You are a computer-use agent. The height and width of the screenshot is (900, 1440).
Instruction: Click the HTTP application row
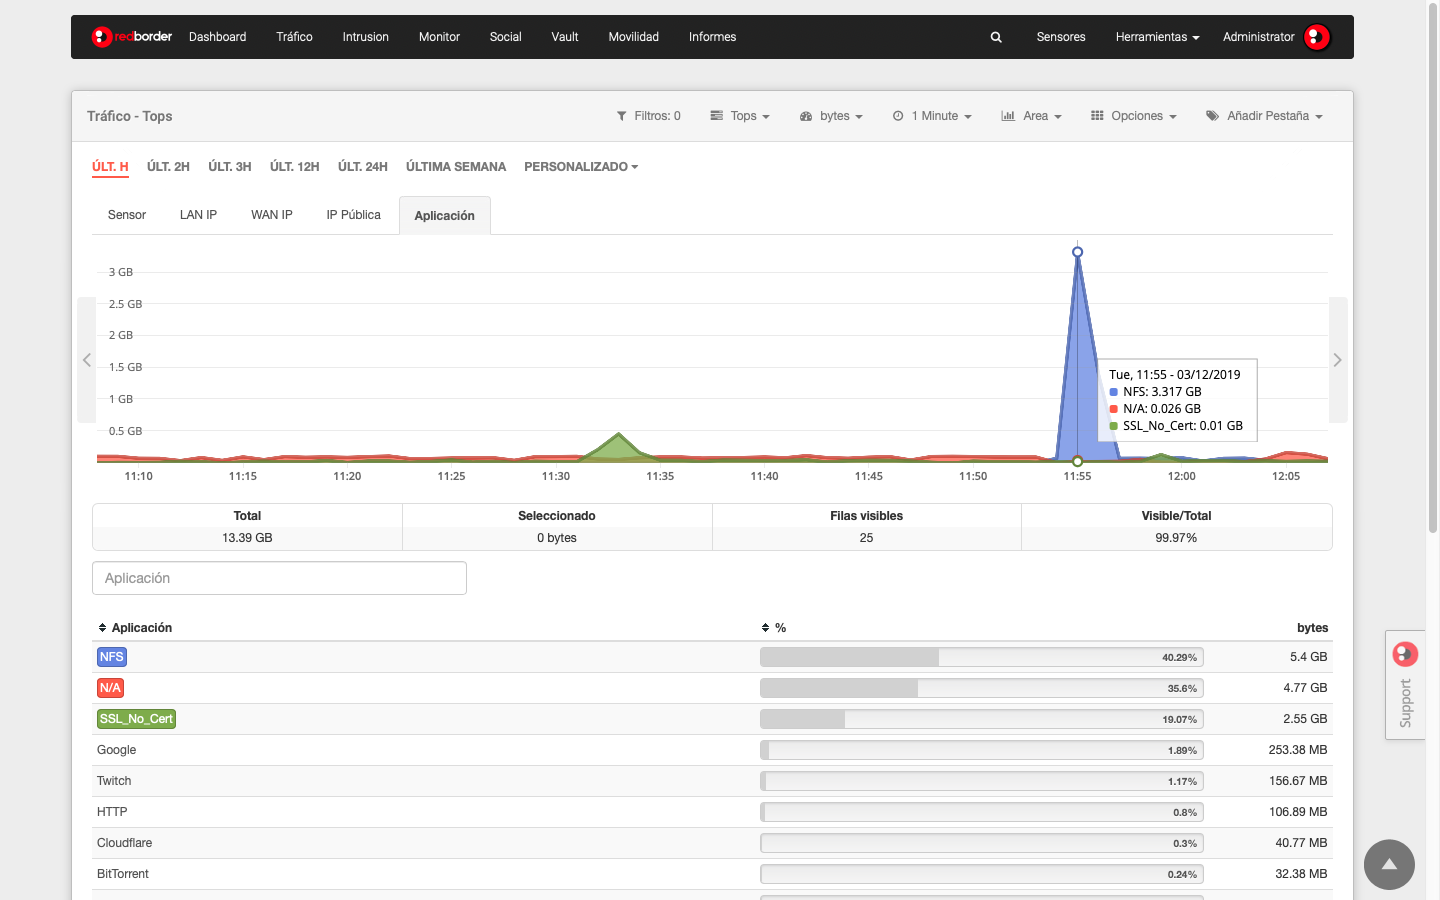click(712, 812)
